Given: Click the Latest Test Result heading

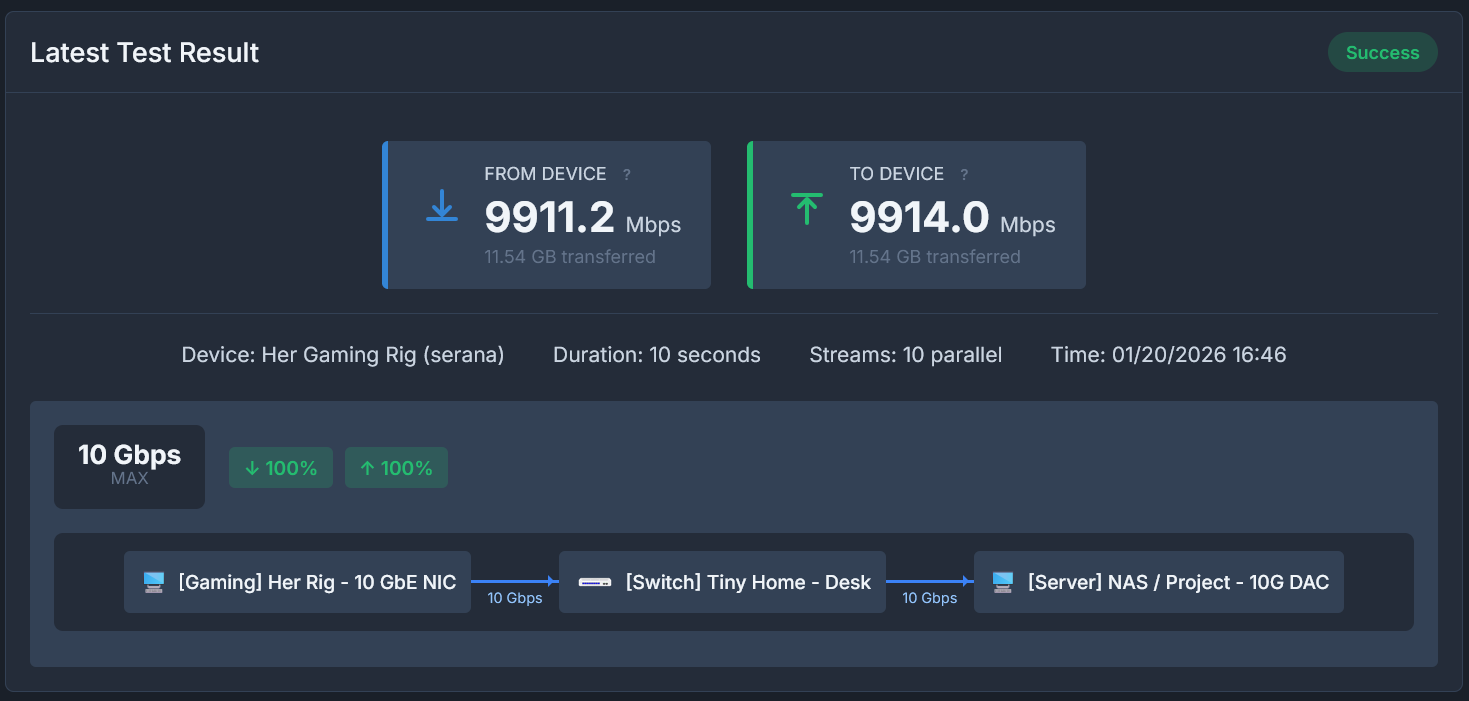Looking at the screenshot, I should (144, 52).
